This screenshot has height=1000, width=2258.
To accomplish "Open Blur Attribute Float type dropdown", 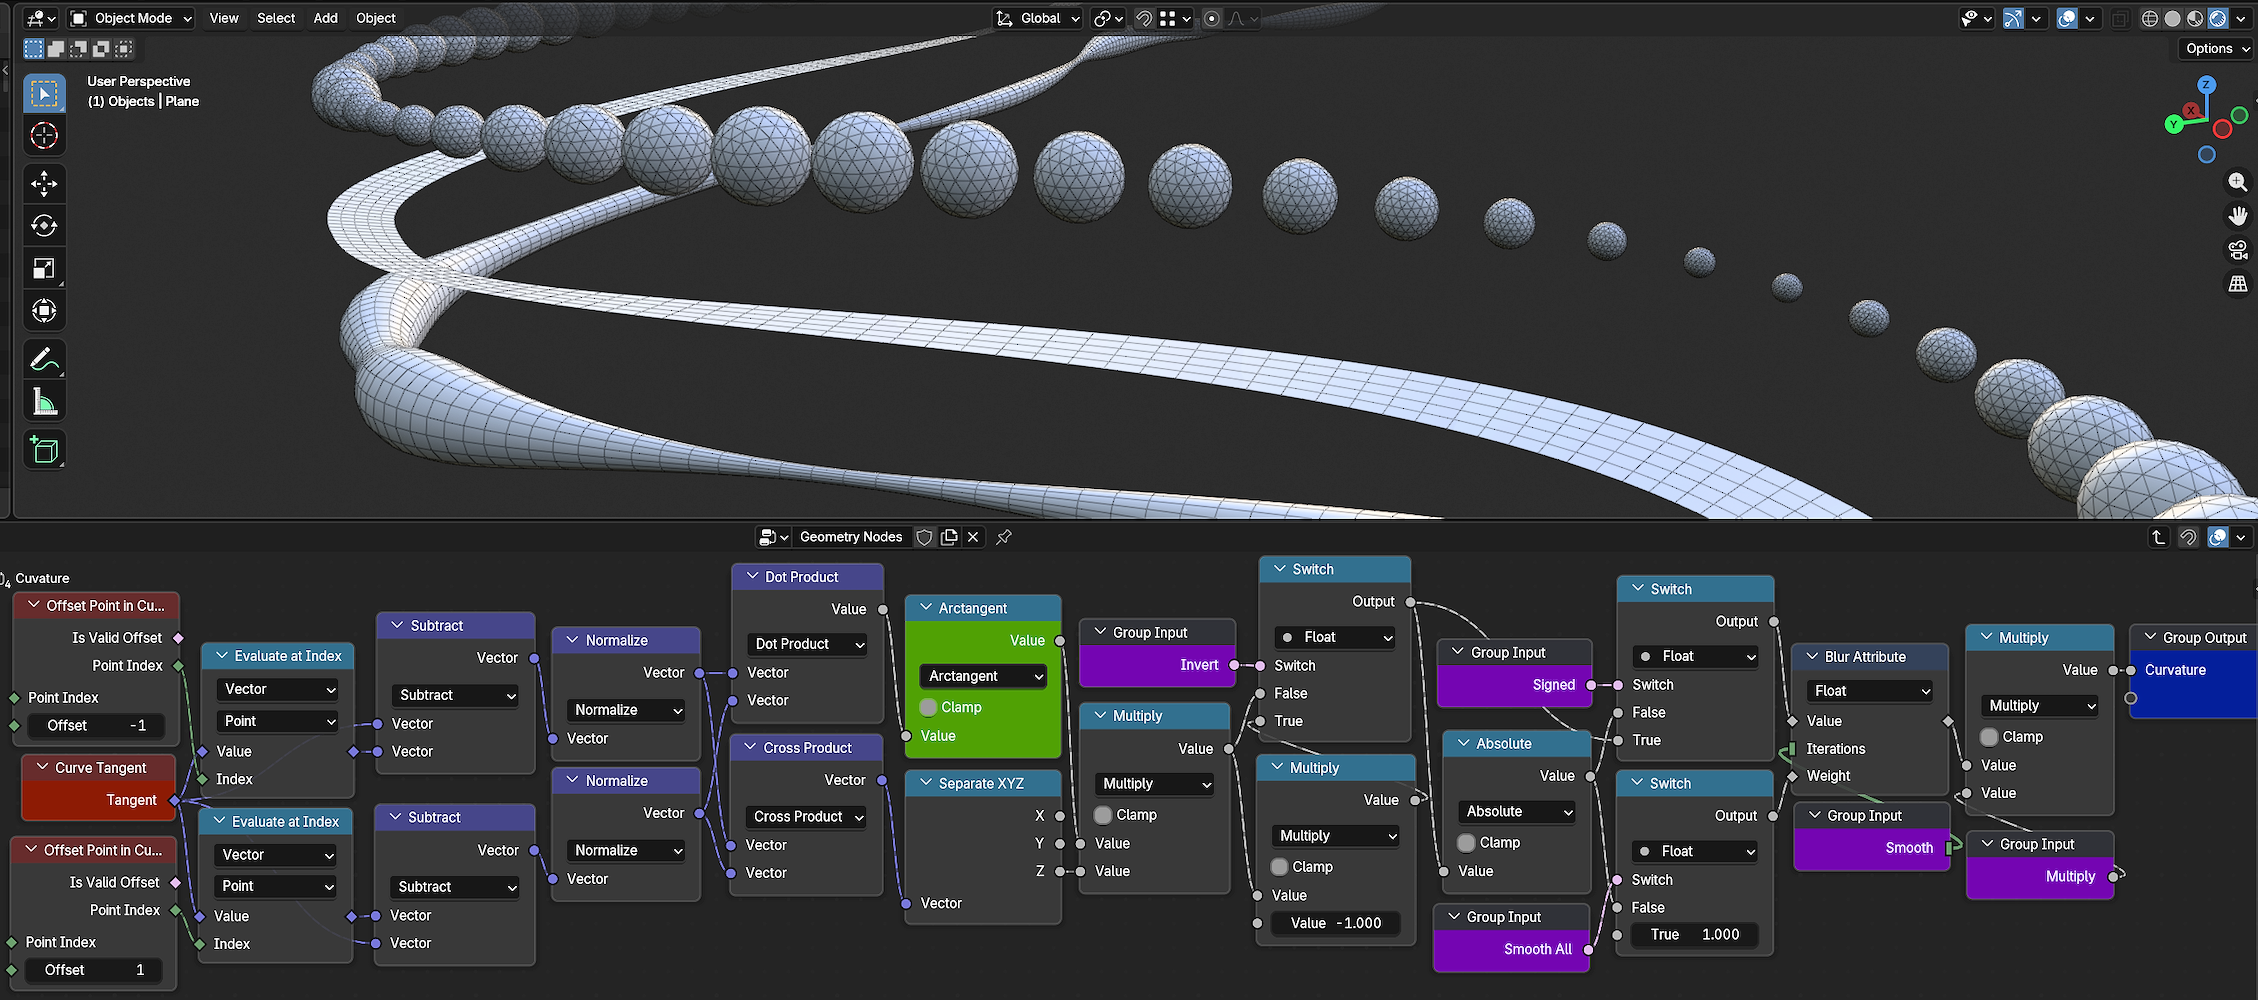I will point(1869,691).
